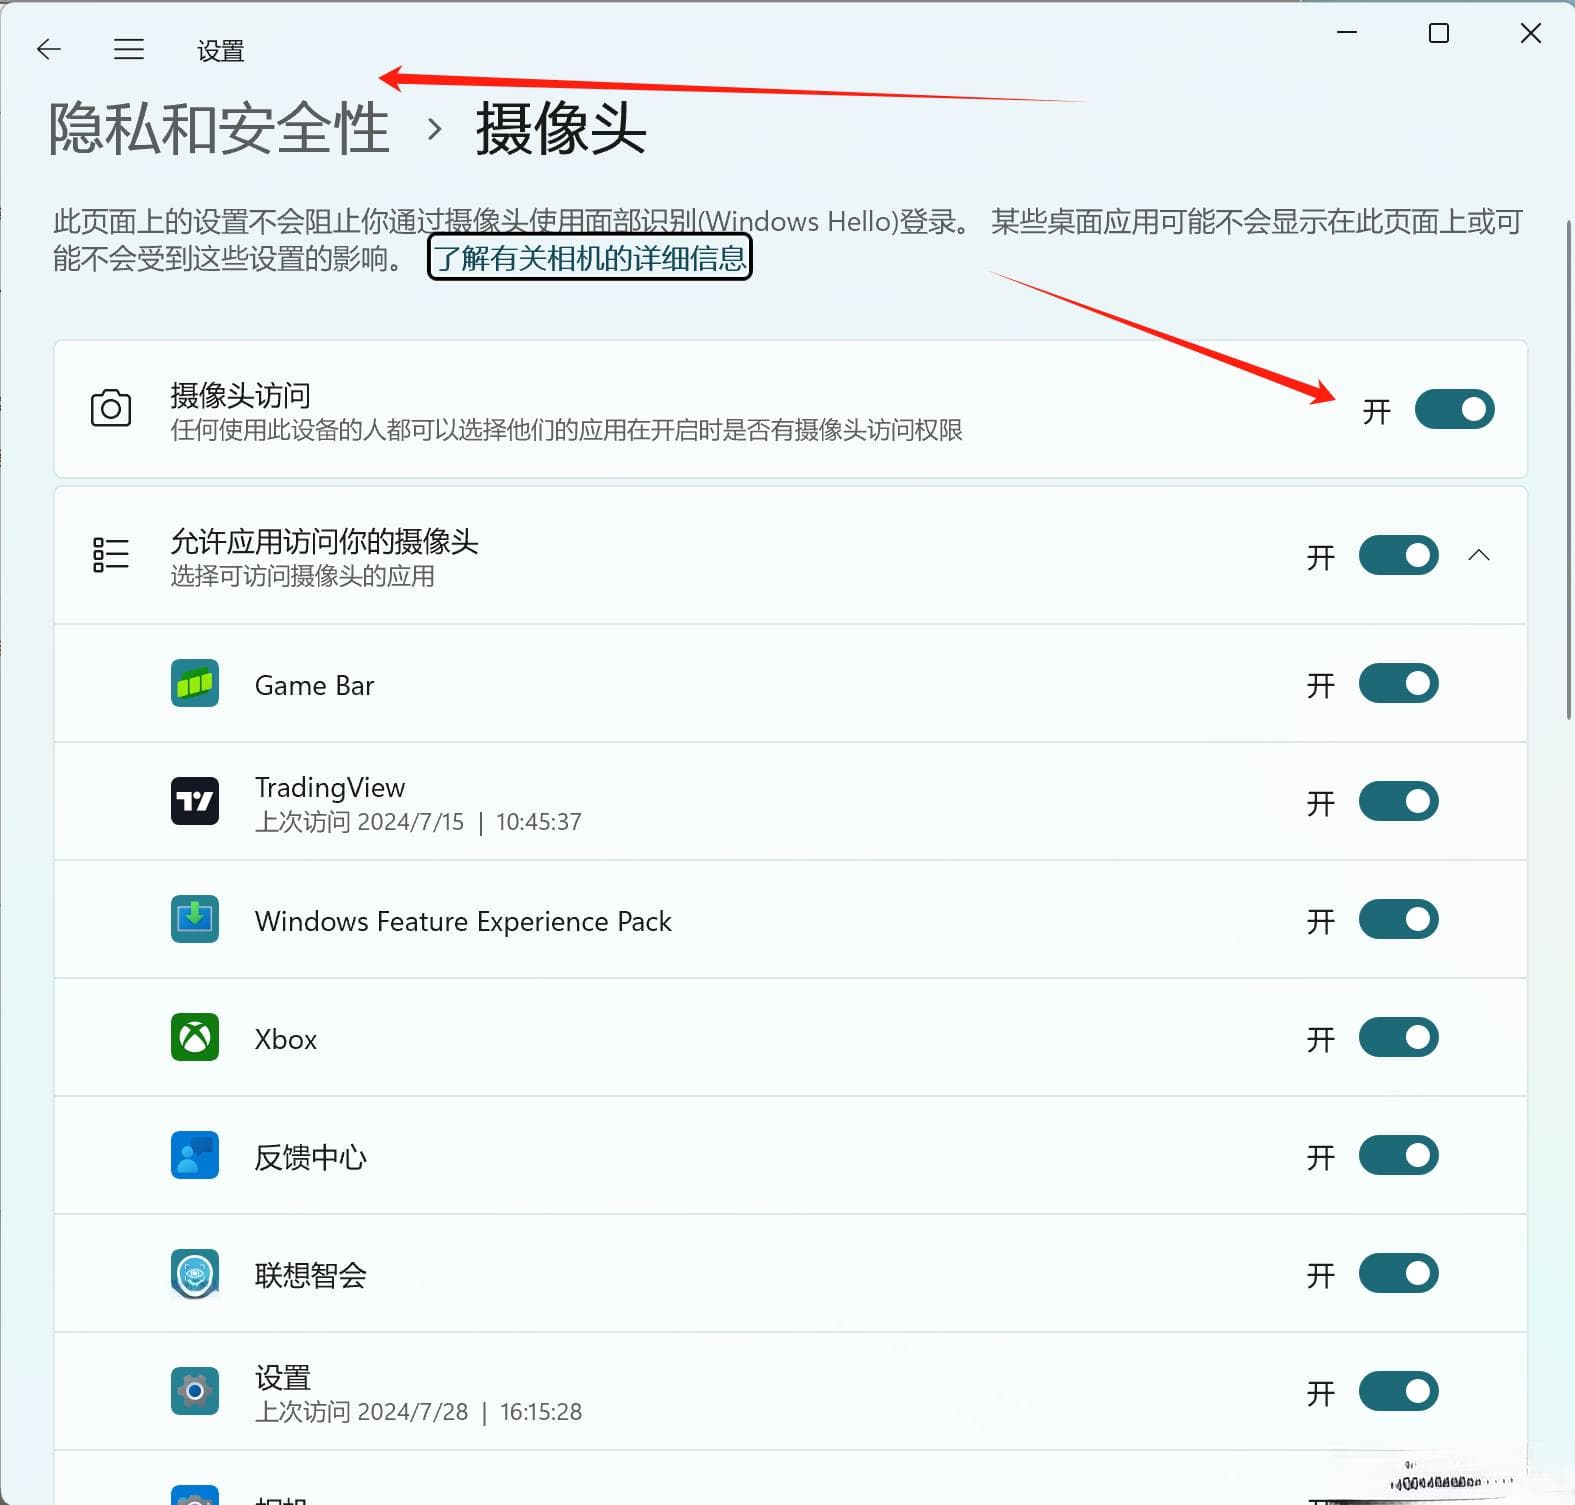The image size is (1575, 1505).
Task: Click the Xbox app icon
Action: point(195,1038)
